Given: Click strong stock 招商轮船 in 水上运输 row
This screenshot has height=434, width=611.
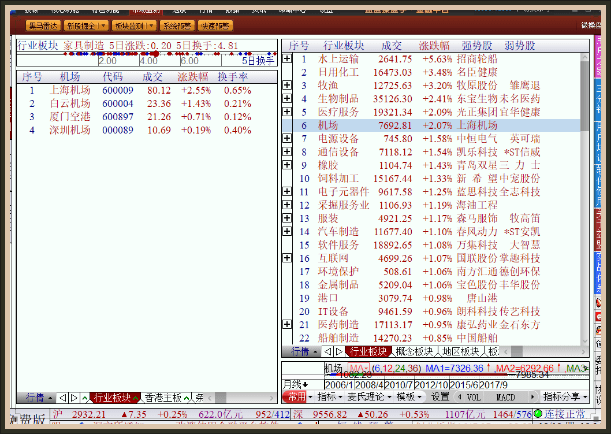Looking at the screenshot, I should click(x=477, y=59).
